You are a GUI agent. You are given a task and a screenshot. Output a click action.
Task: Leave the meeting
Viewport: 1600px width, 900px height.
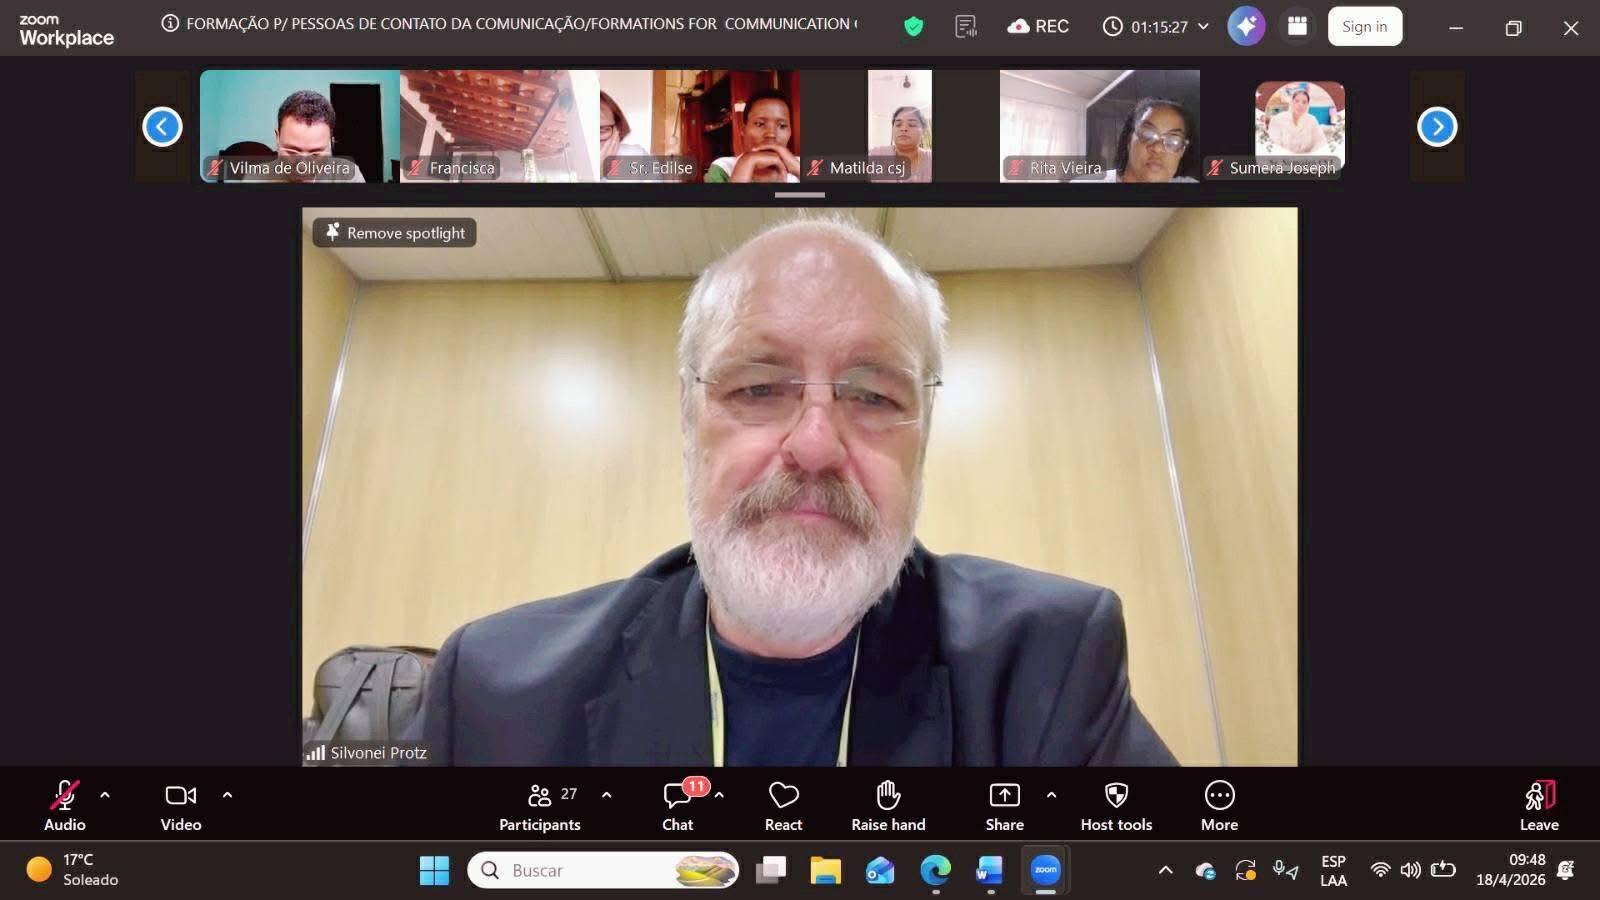tap(1539, 804)
